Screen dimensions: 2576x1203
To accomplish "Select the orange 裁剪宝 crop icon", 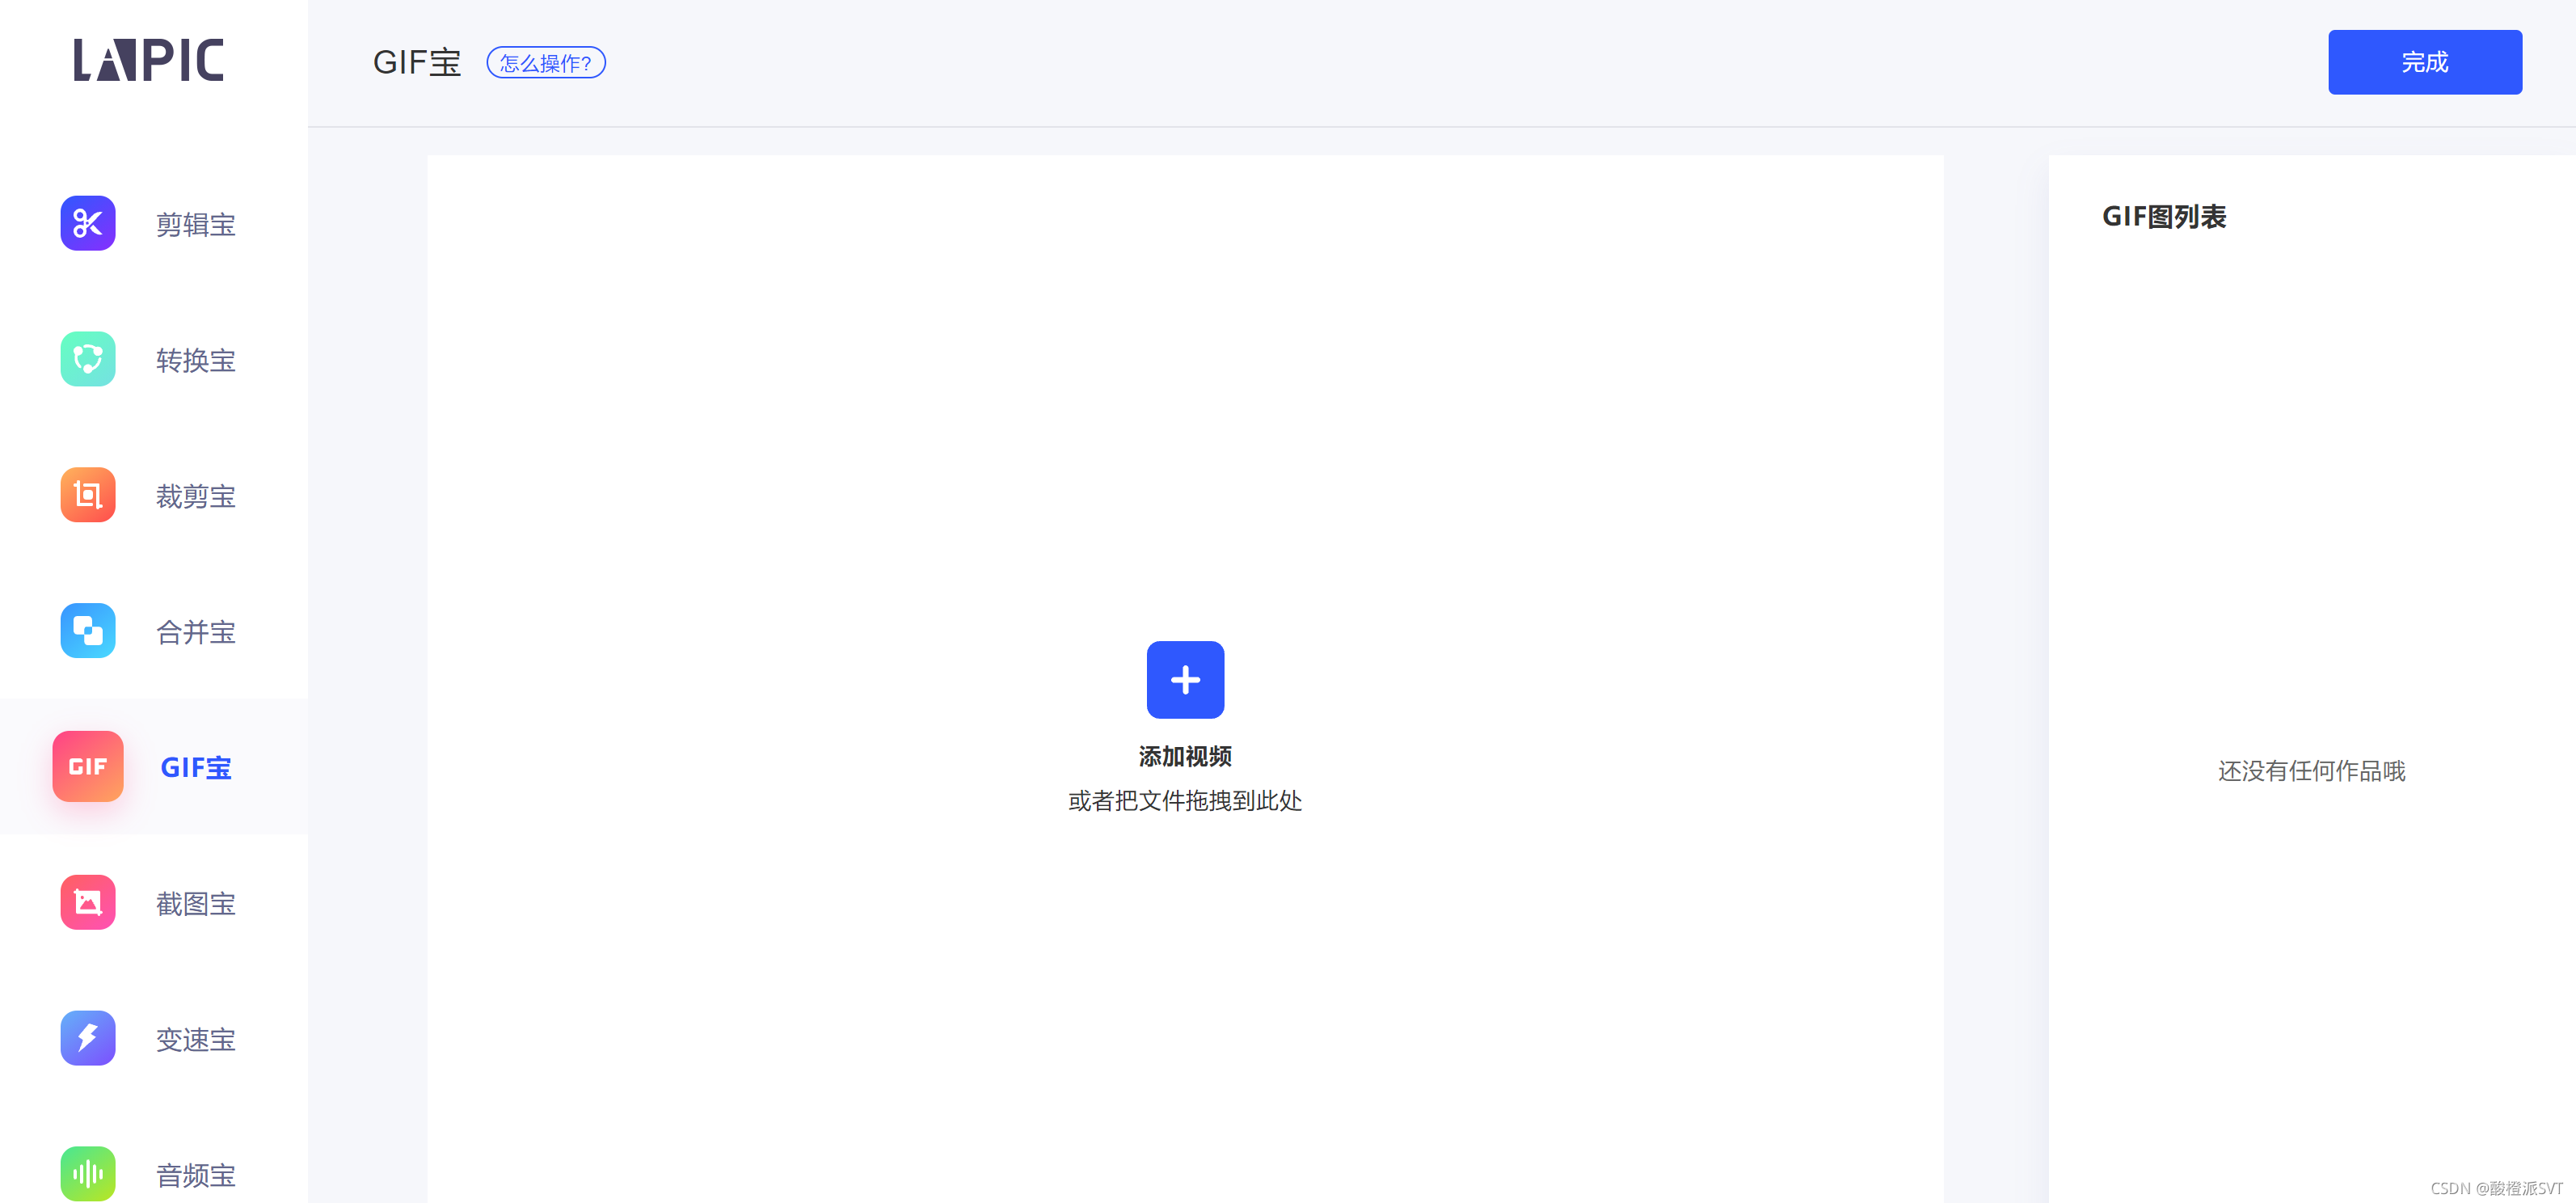I will pyautogui.click(x=88, y=495).
